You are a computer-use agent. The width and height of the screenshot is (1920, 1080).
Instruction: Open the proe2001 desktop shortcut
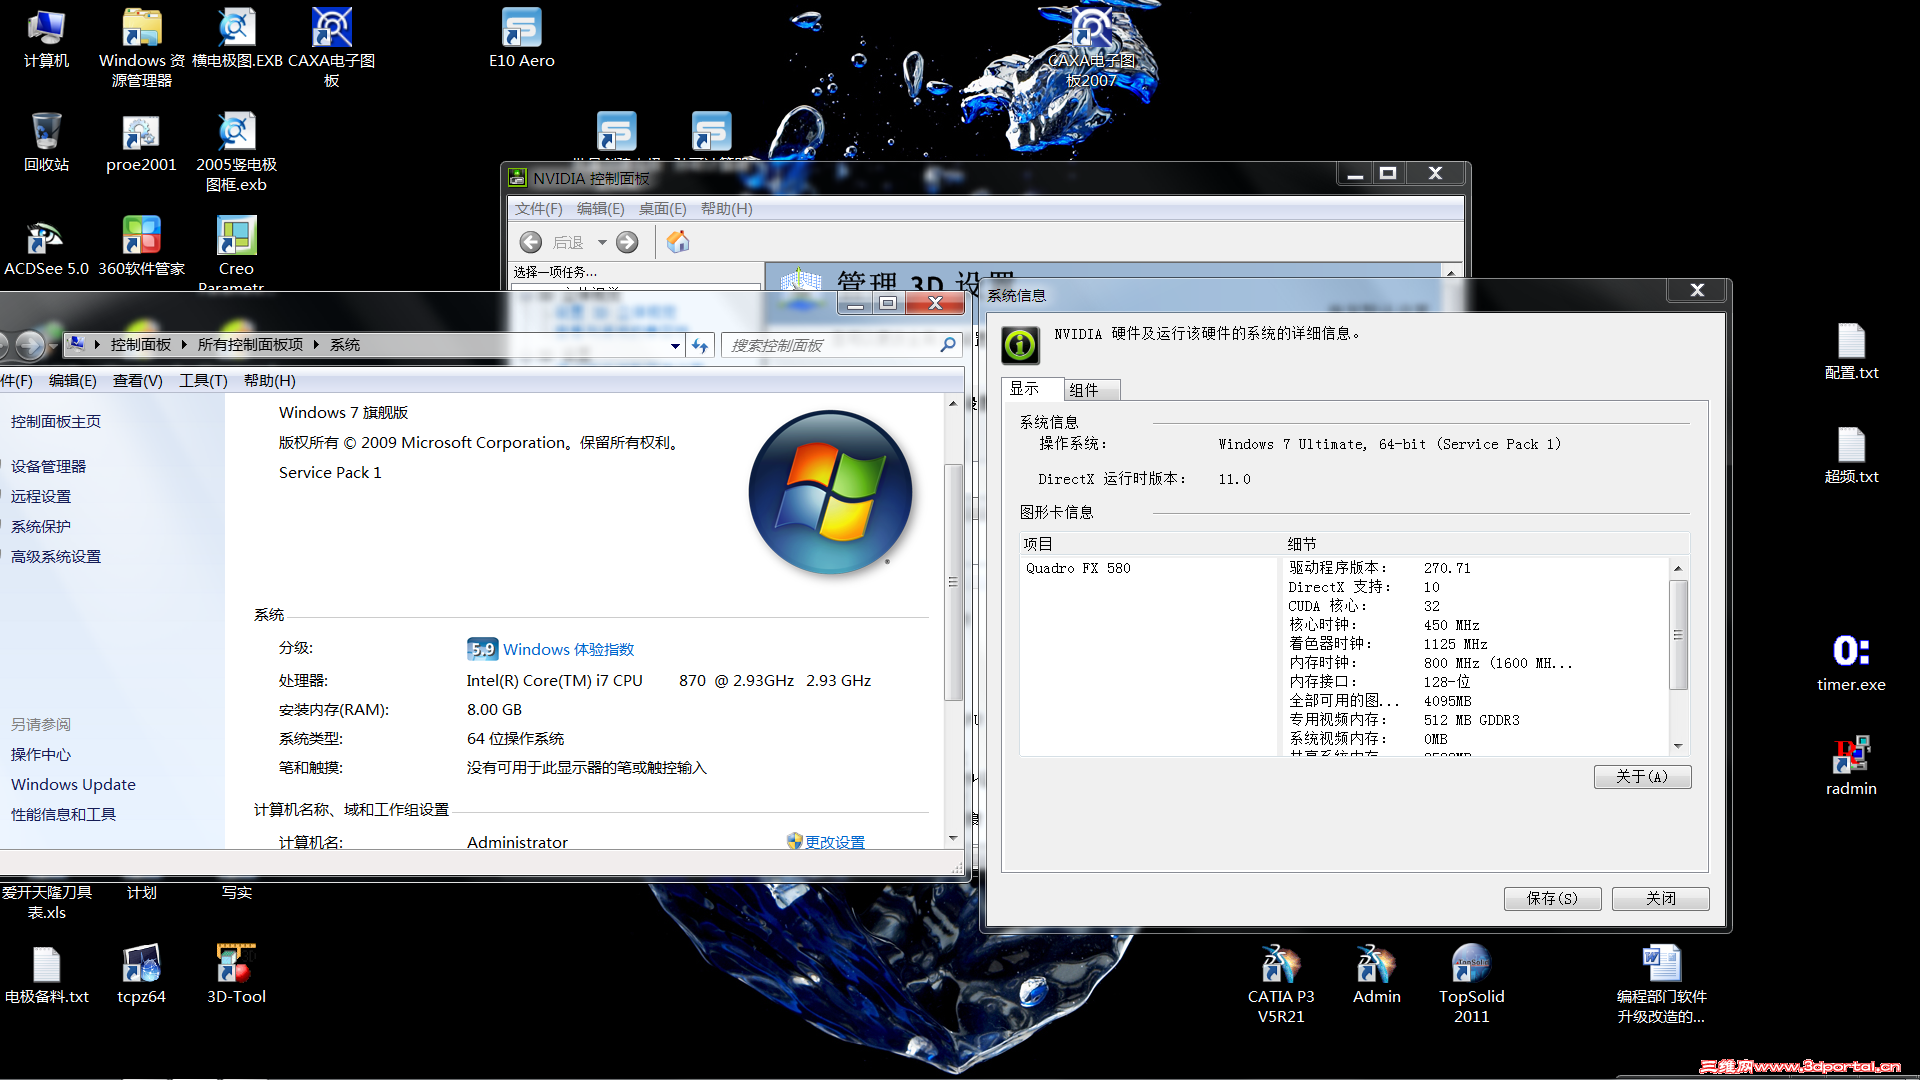pos(141,133)
